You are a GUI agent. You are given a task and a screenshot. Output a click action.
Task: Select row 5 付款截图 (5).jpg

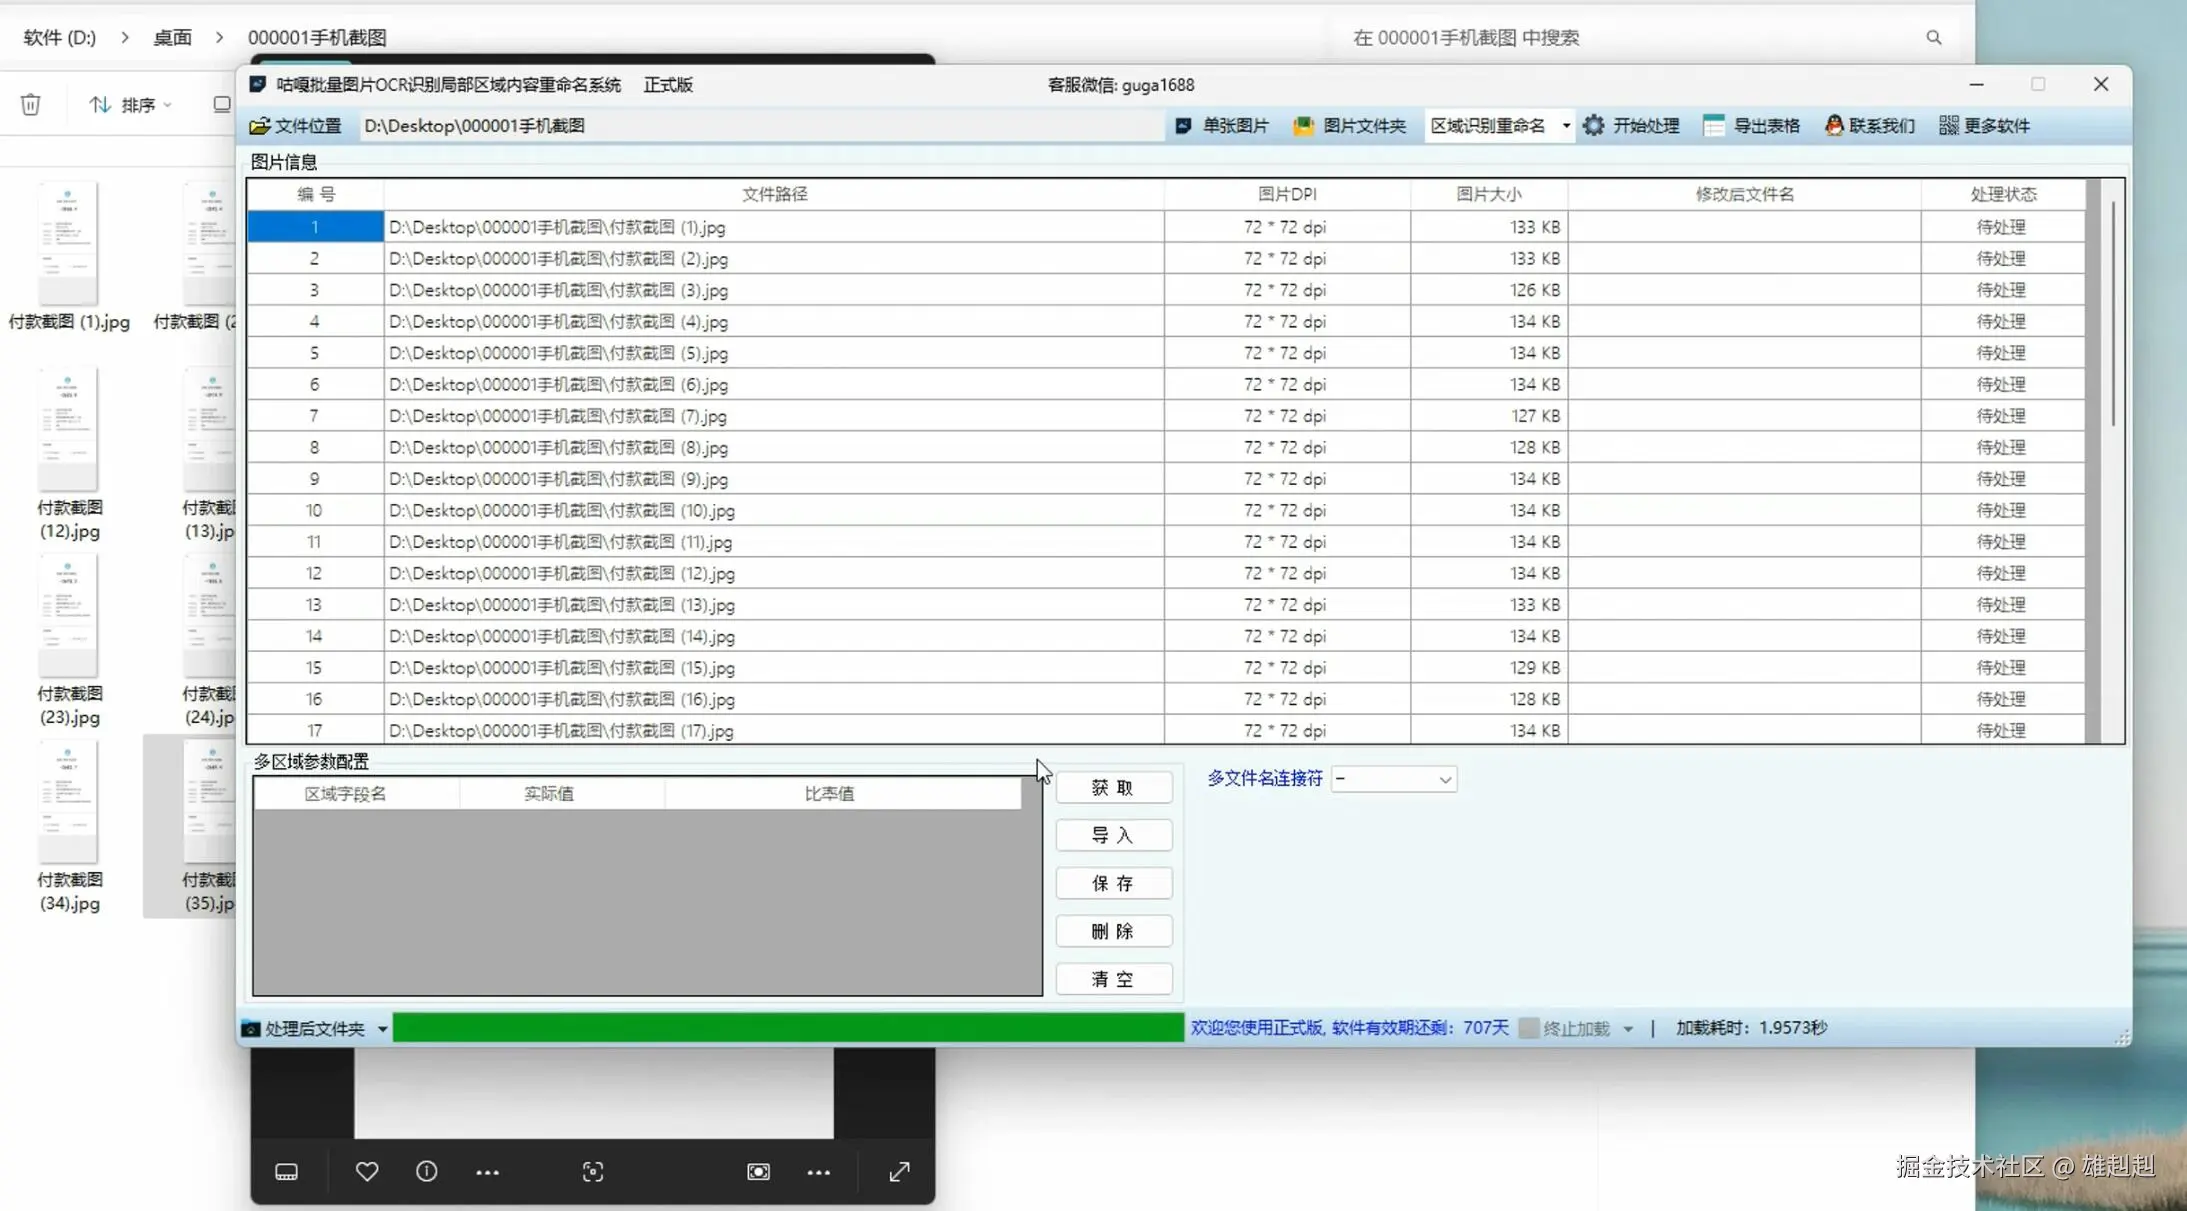[x=557, y=353]
